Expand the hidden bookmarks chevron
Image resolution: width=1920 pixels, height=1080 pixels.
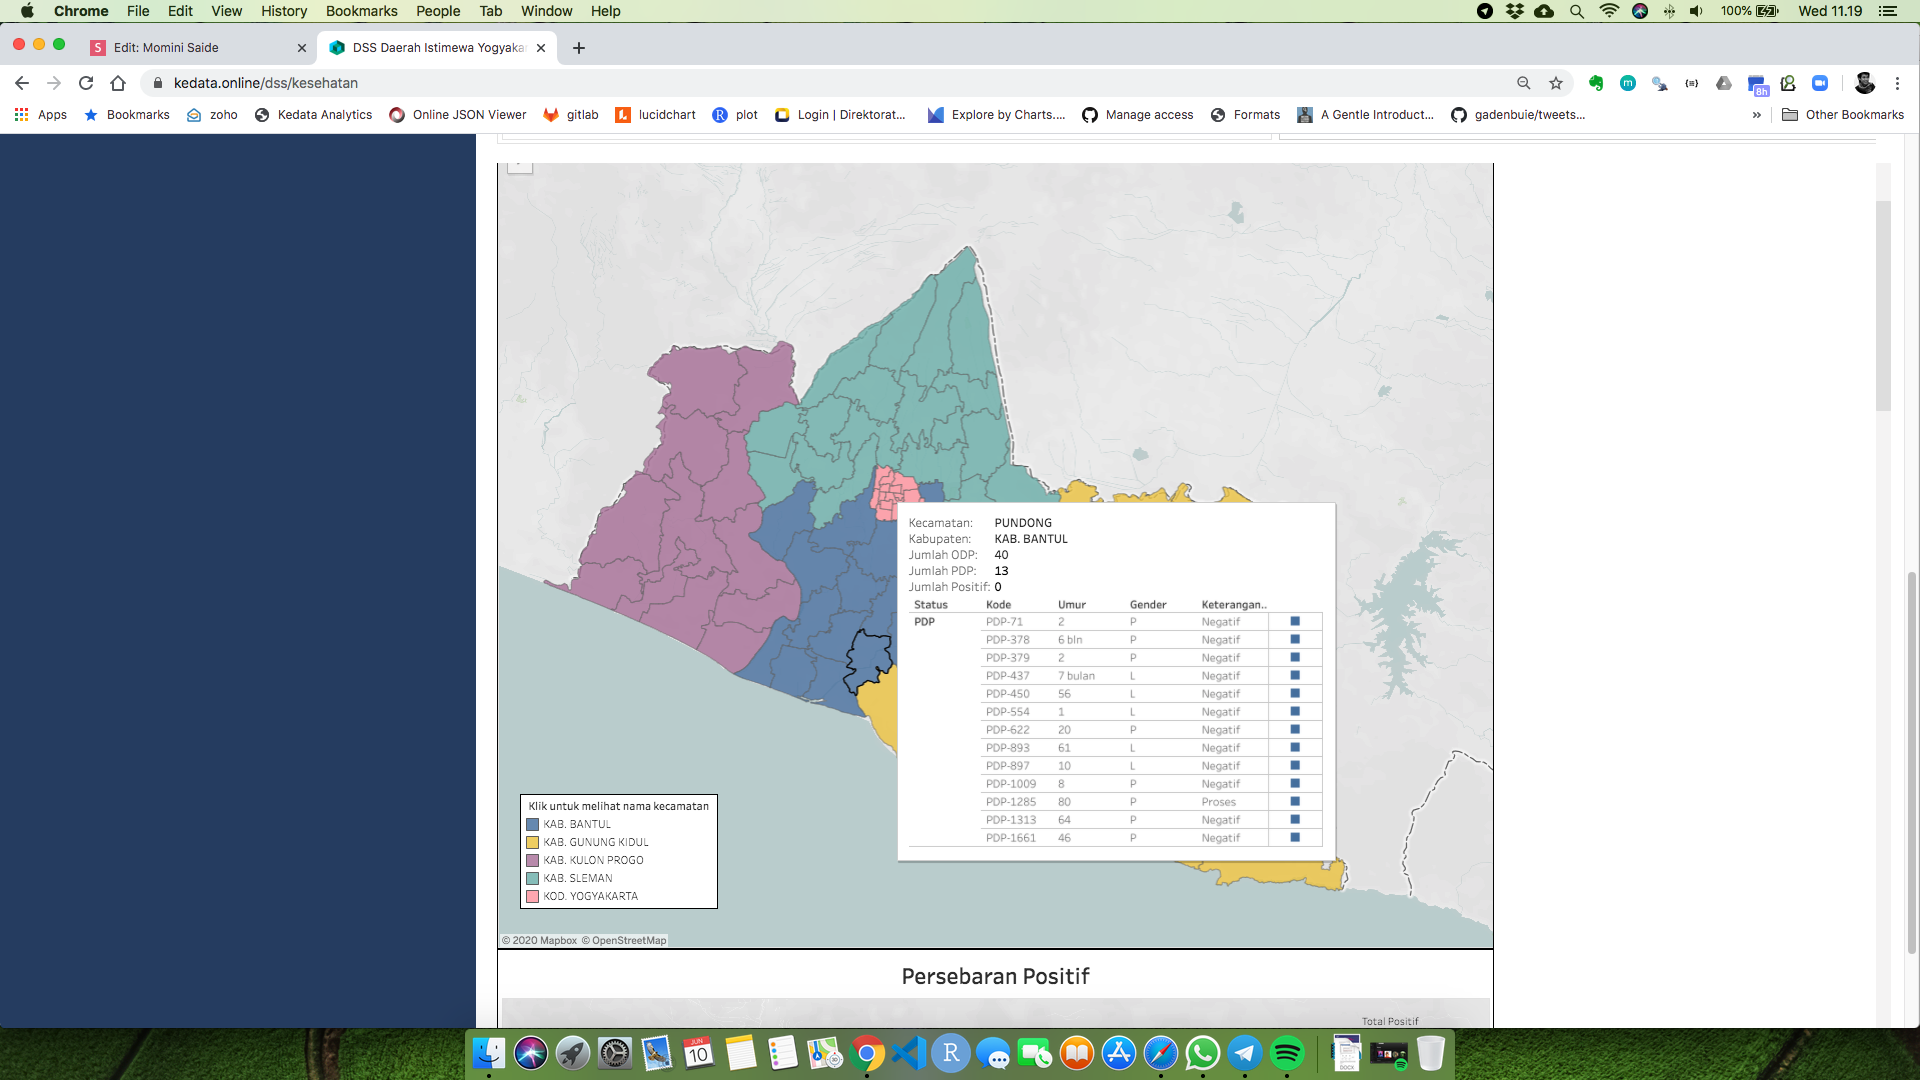(x=1756, y=115)
